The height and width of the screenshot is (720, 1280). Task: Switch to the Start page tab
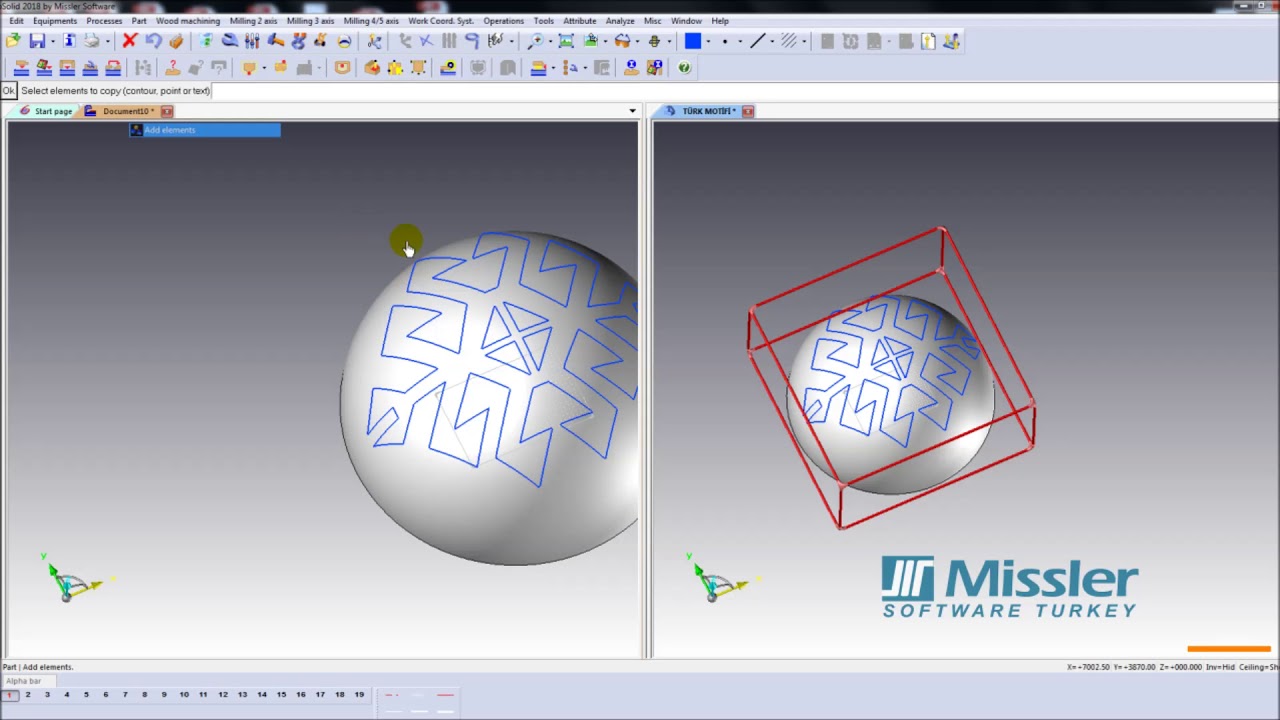pyautogui.click(x=46, y=111)
